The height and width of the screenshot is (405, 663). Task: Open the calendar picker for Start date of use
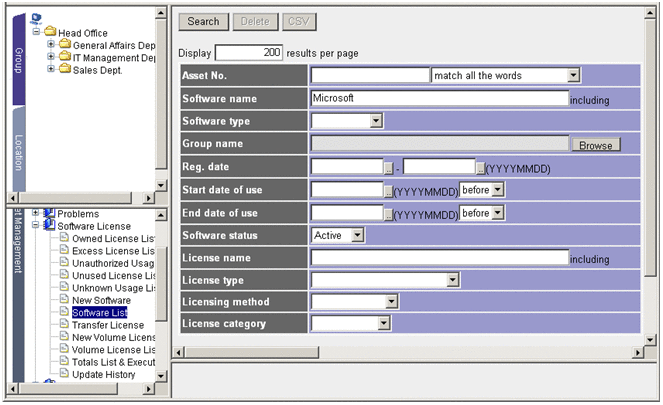(389, 192)
